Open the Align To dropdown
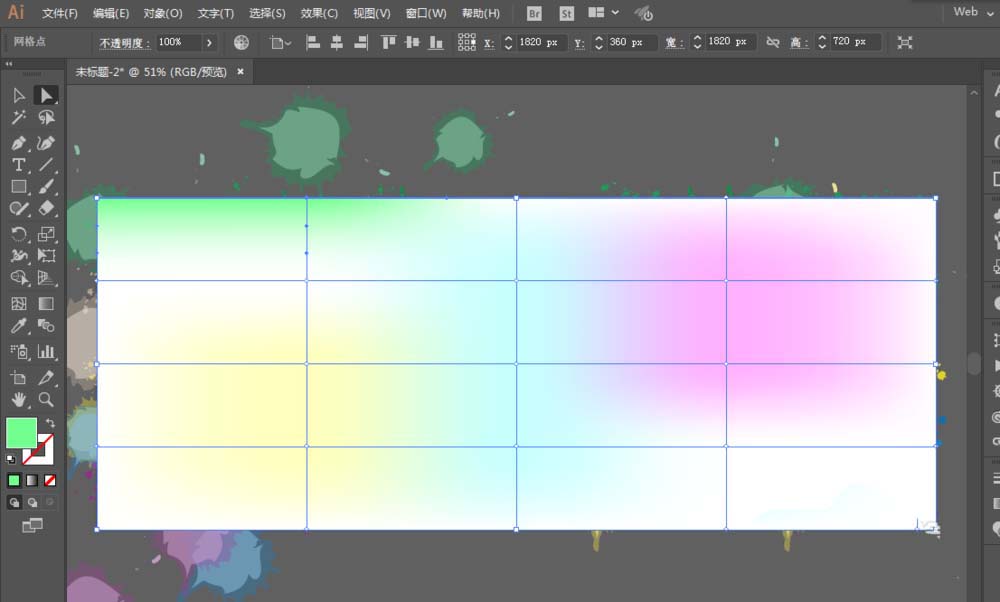1000x602 pixels. point(280,43)
